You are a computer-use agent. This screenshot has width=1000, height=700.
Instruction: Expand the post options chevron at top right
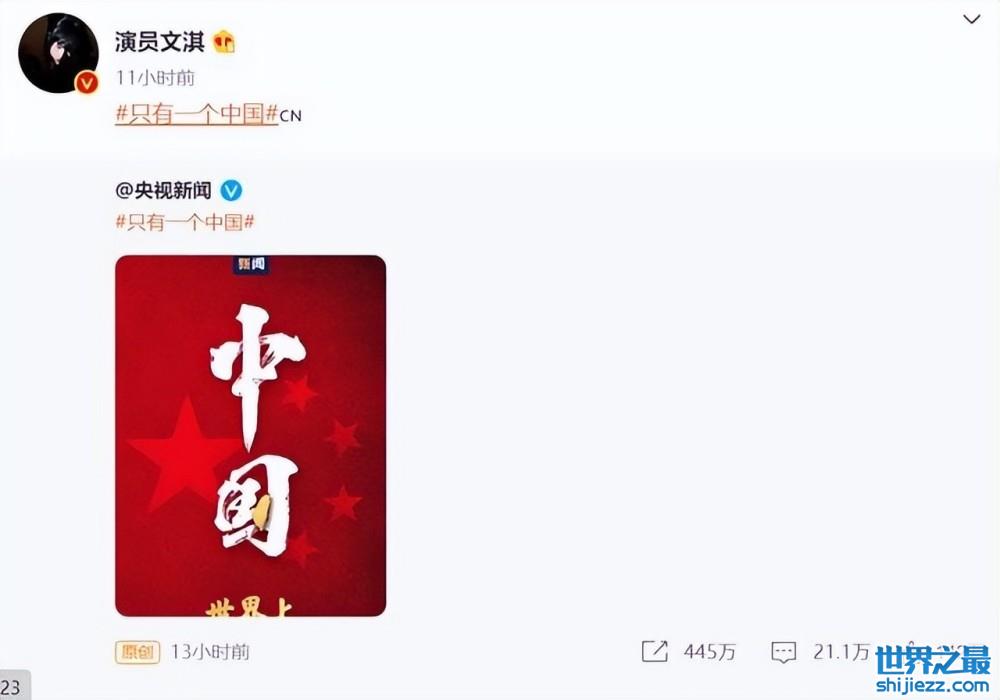coord(971,19)
